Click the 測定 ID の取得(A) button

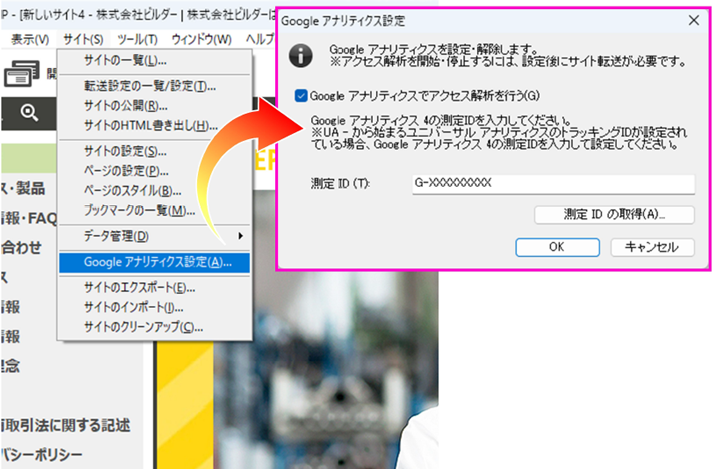point(614,214)
